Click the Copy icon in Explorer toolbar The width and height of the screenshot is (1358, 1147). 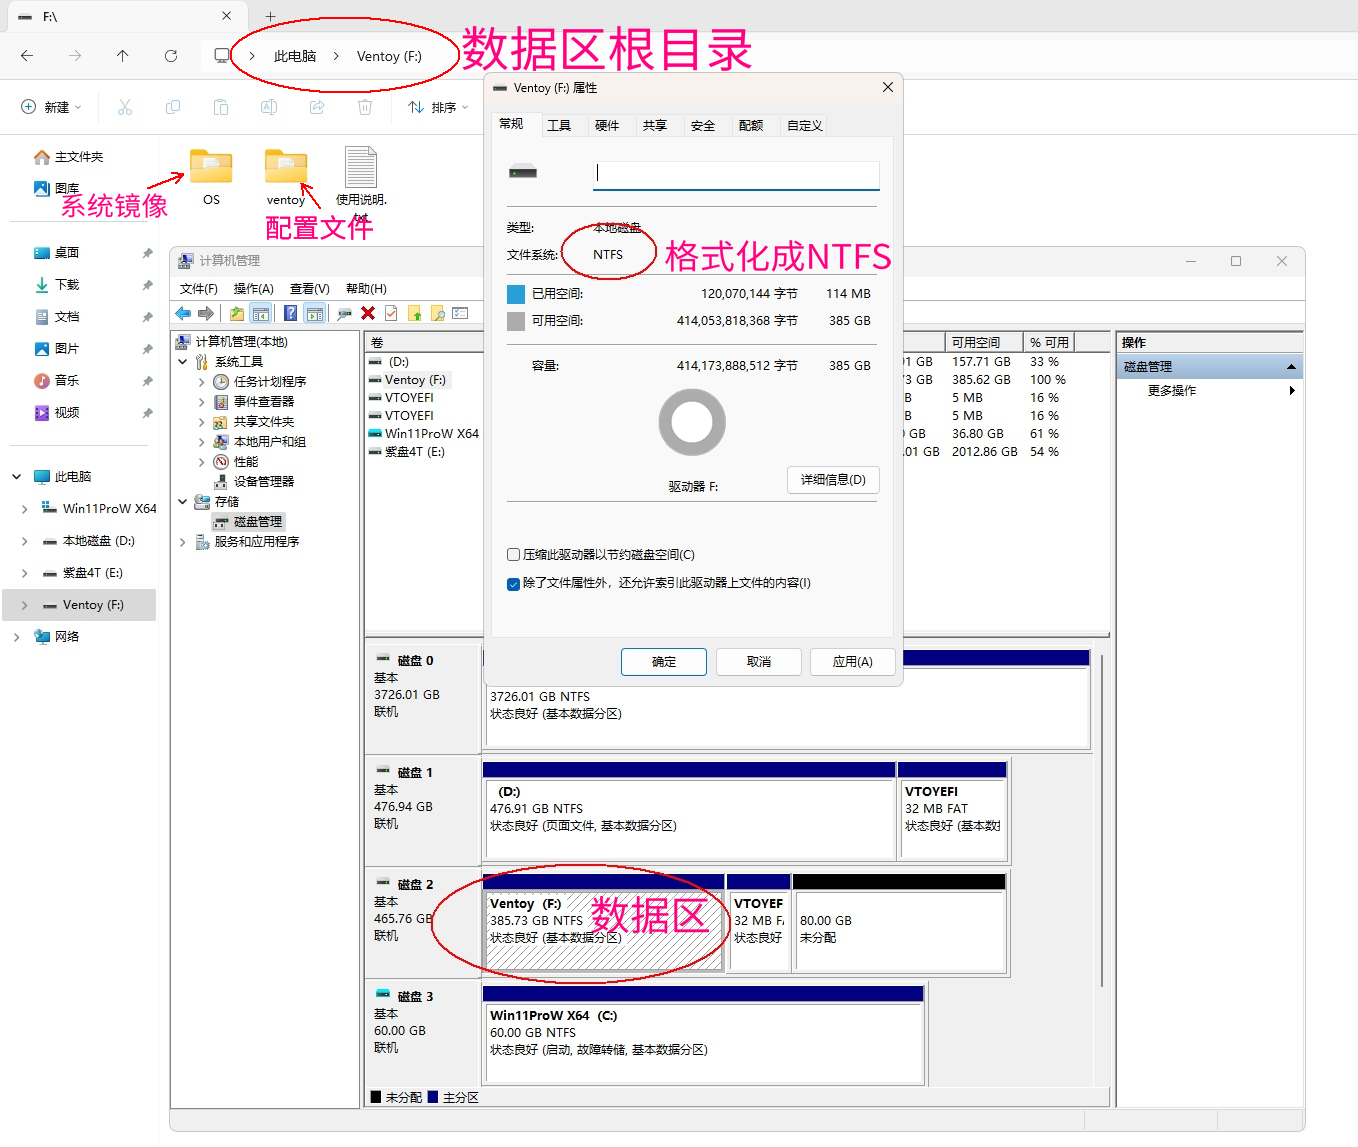point(173,107)
